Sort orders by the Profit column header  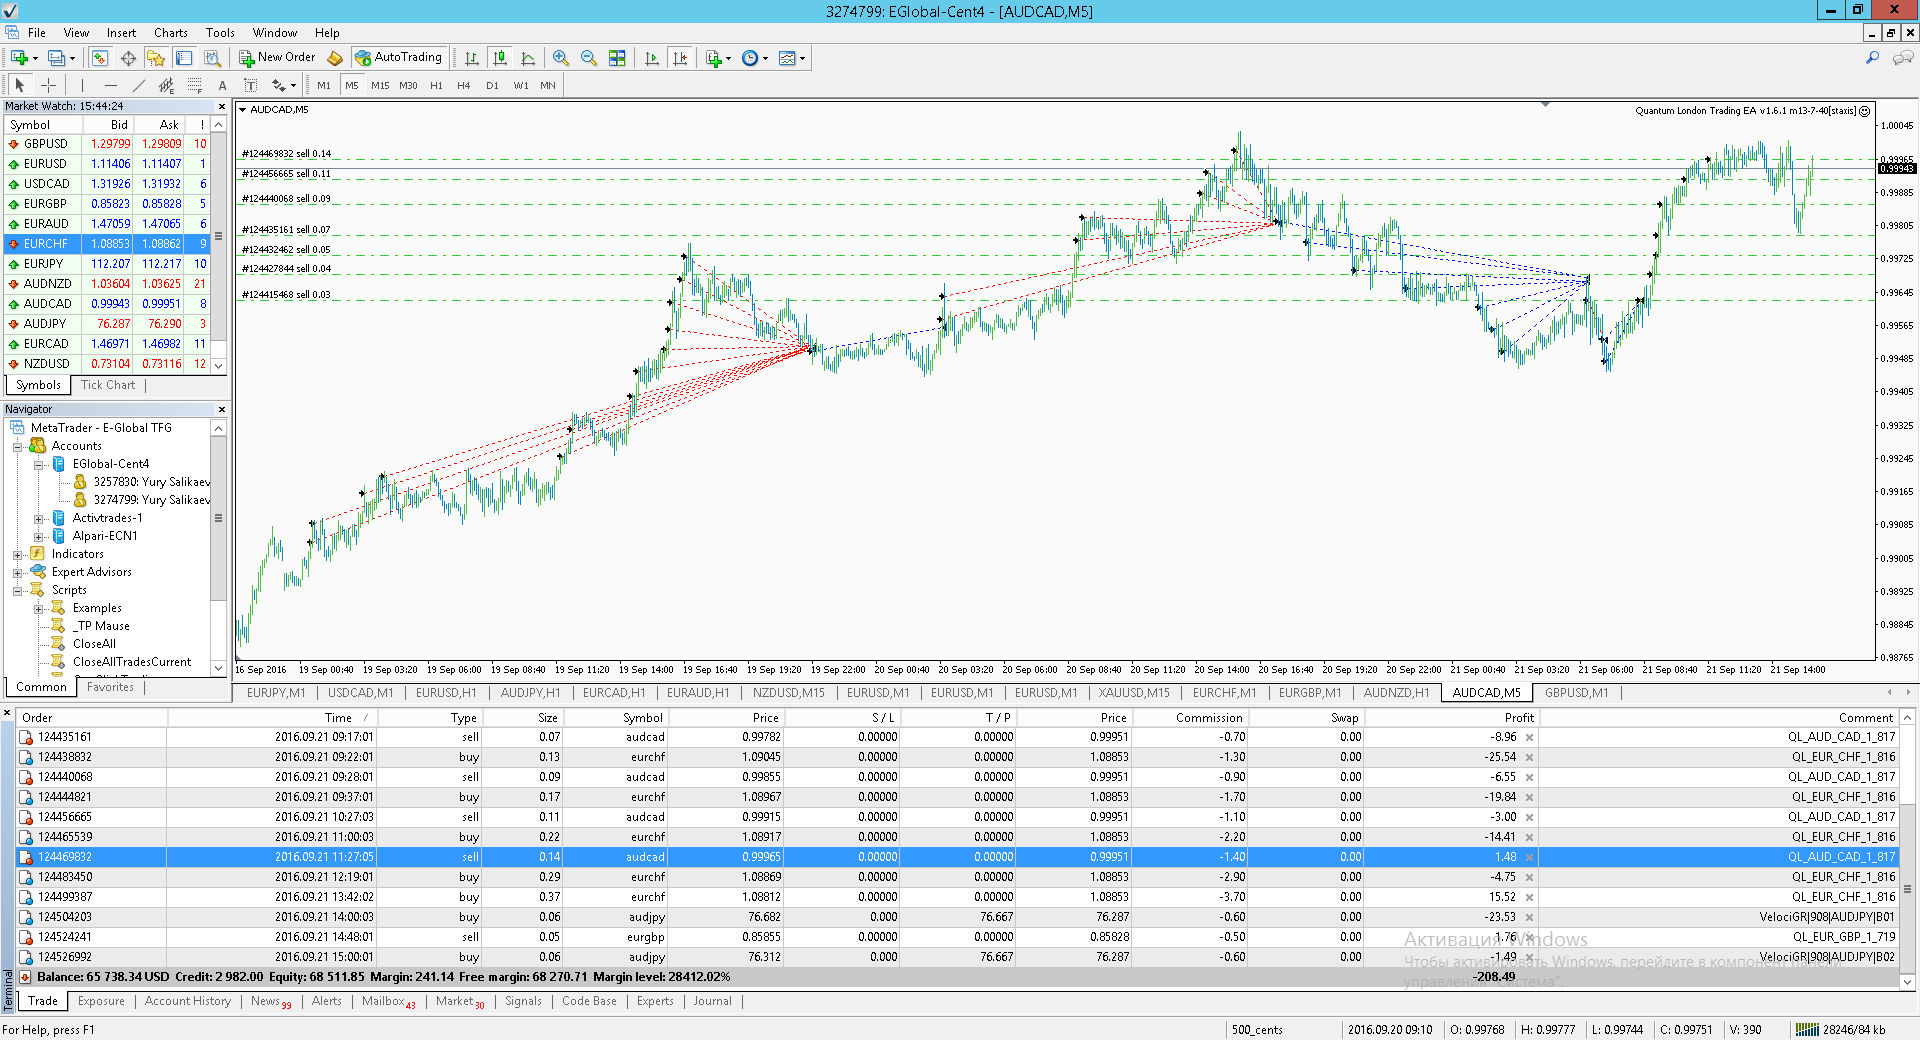(x=1452, y=717)
